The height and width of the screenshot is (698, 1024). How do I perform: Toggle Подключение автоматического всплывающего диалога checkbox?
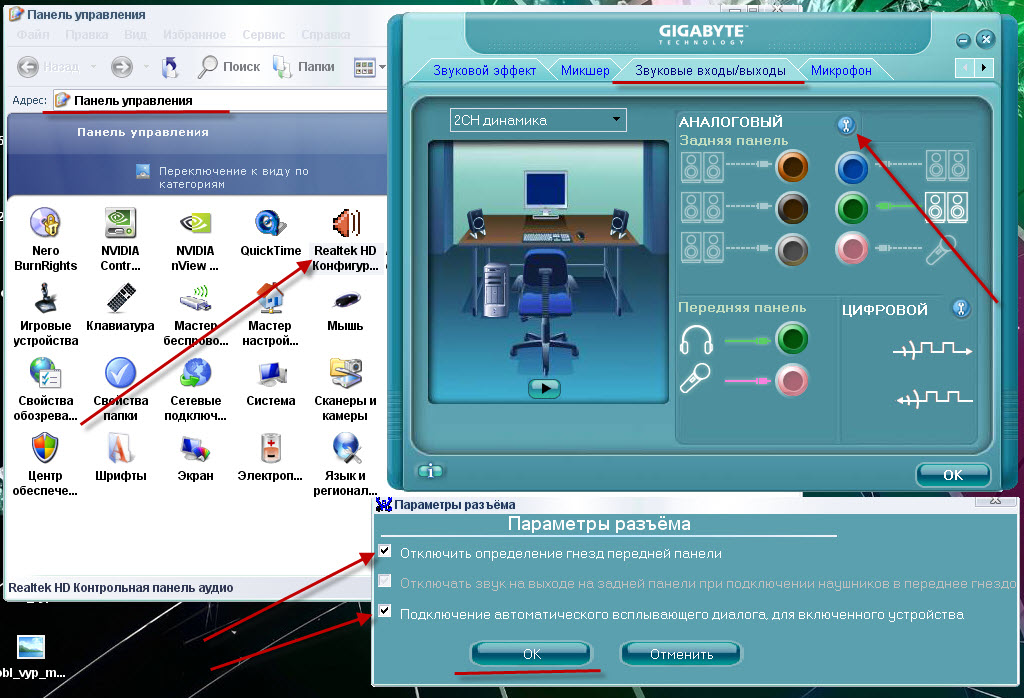pos(385,612)
